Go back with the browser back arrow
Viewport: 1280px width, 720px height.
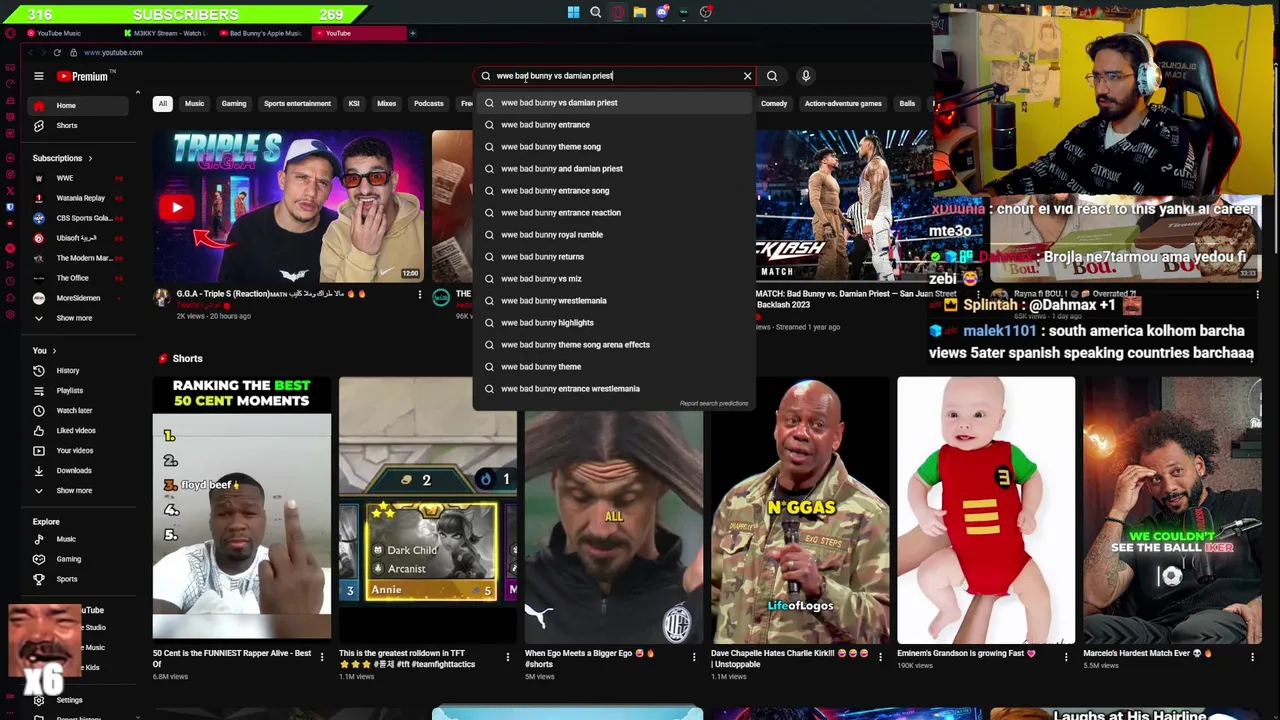coord(30,52)
